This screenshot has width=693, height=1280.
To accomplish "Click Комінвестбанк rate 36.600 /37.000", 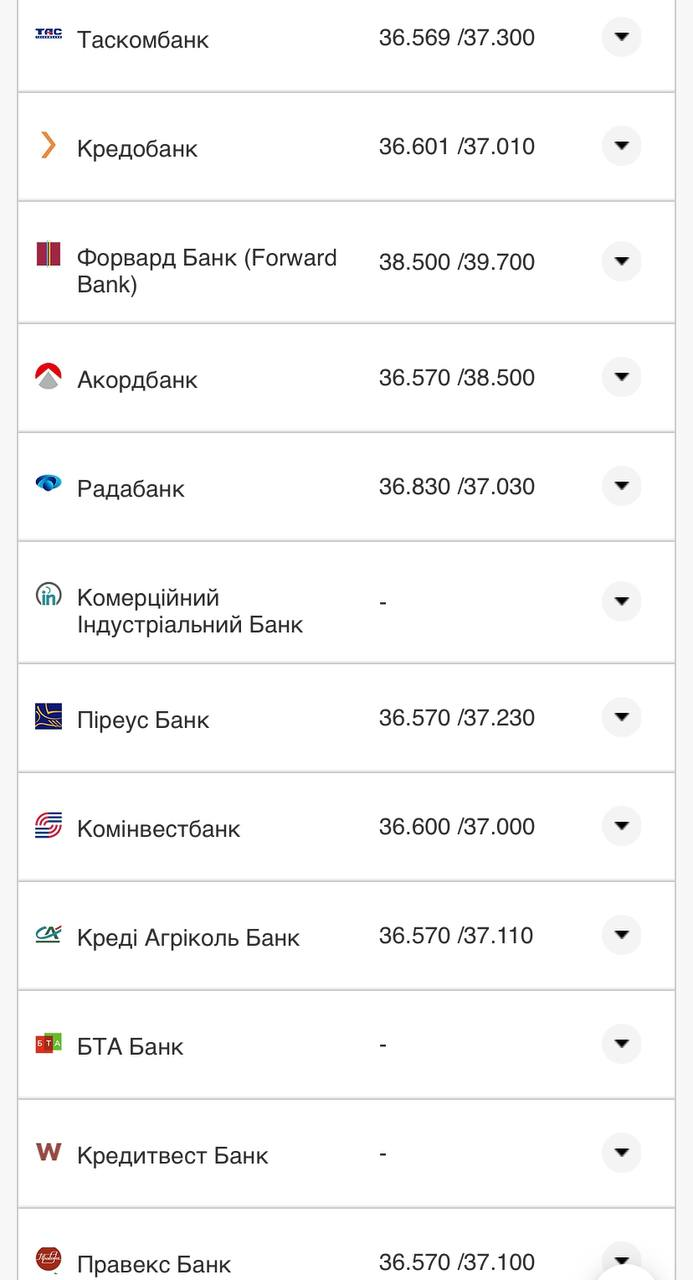I will coord(456,827).
